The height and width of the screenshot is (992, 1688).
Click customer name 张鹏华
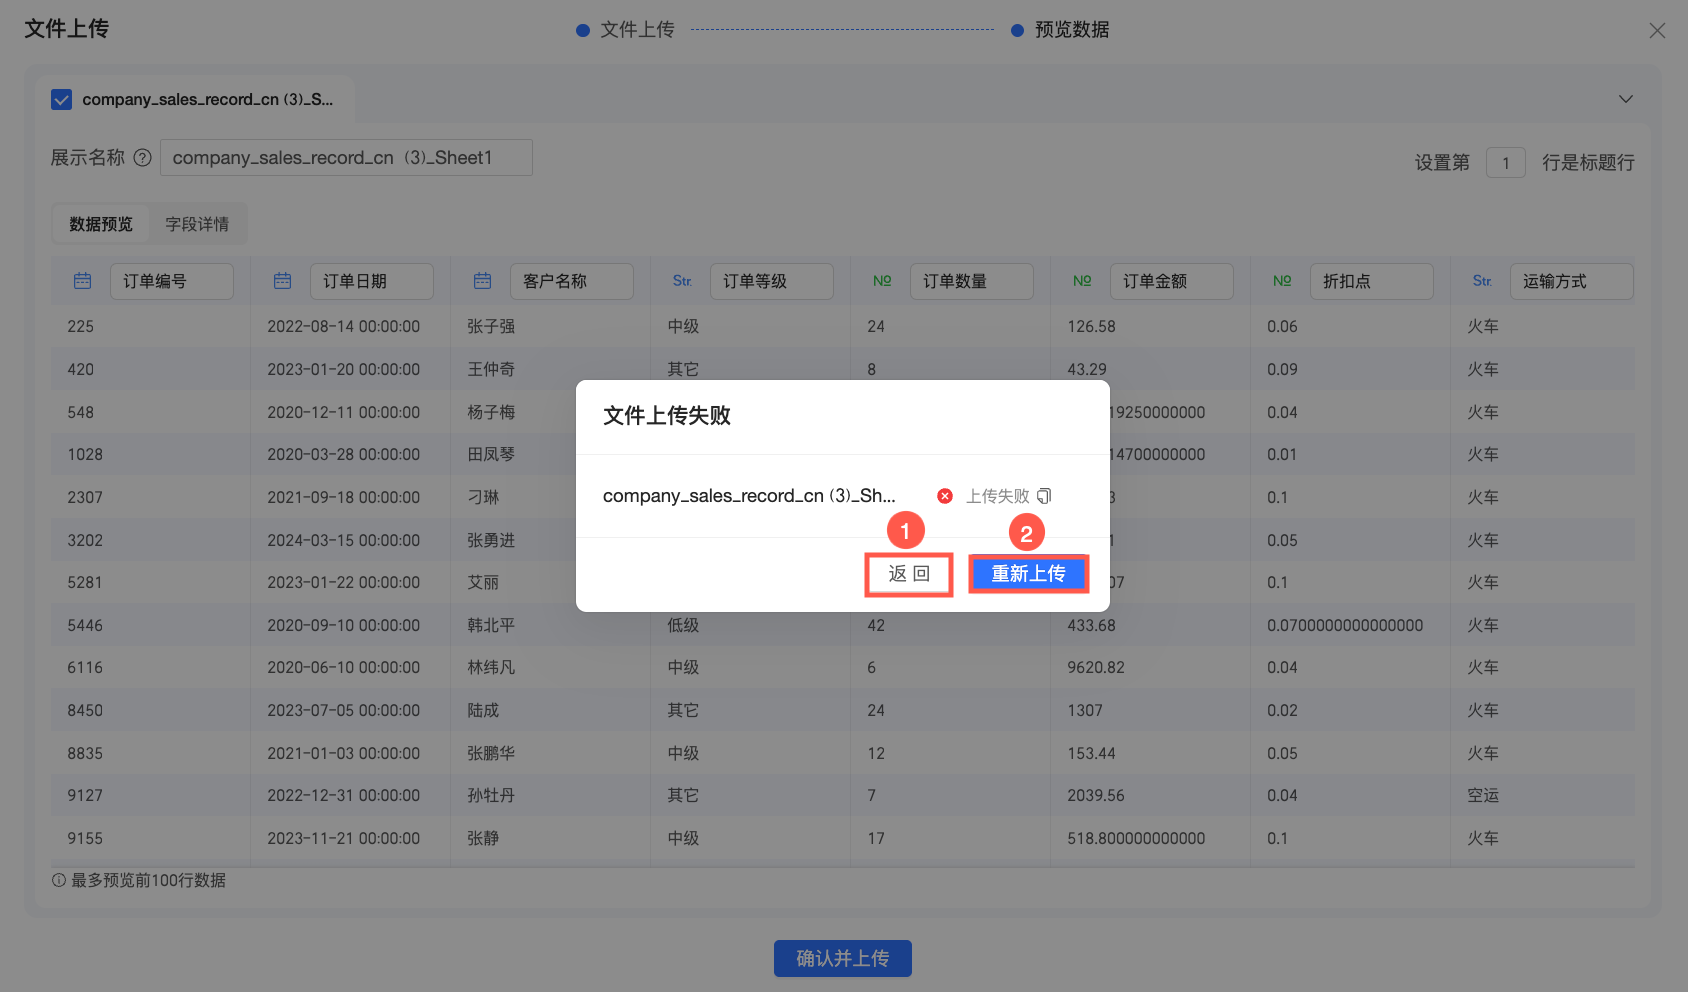coord(491,754)
